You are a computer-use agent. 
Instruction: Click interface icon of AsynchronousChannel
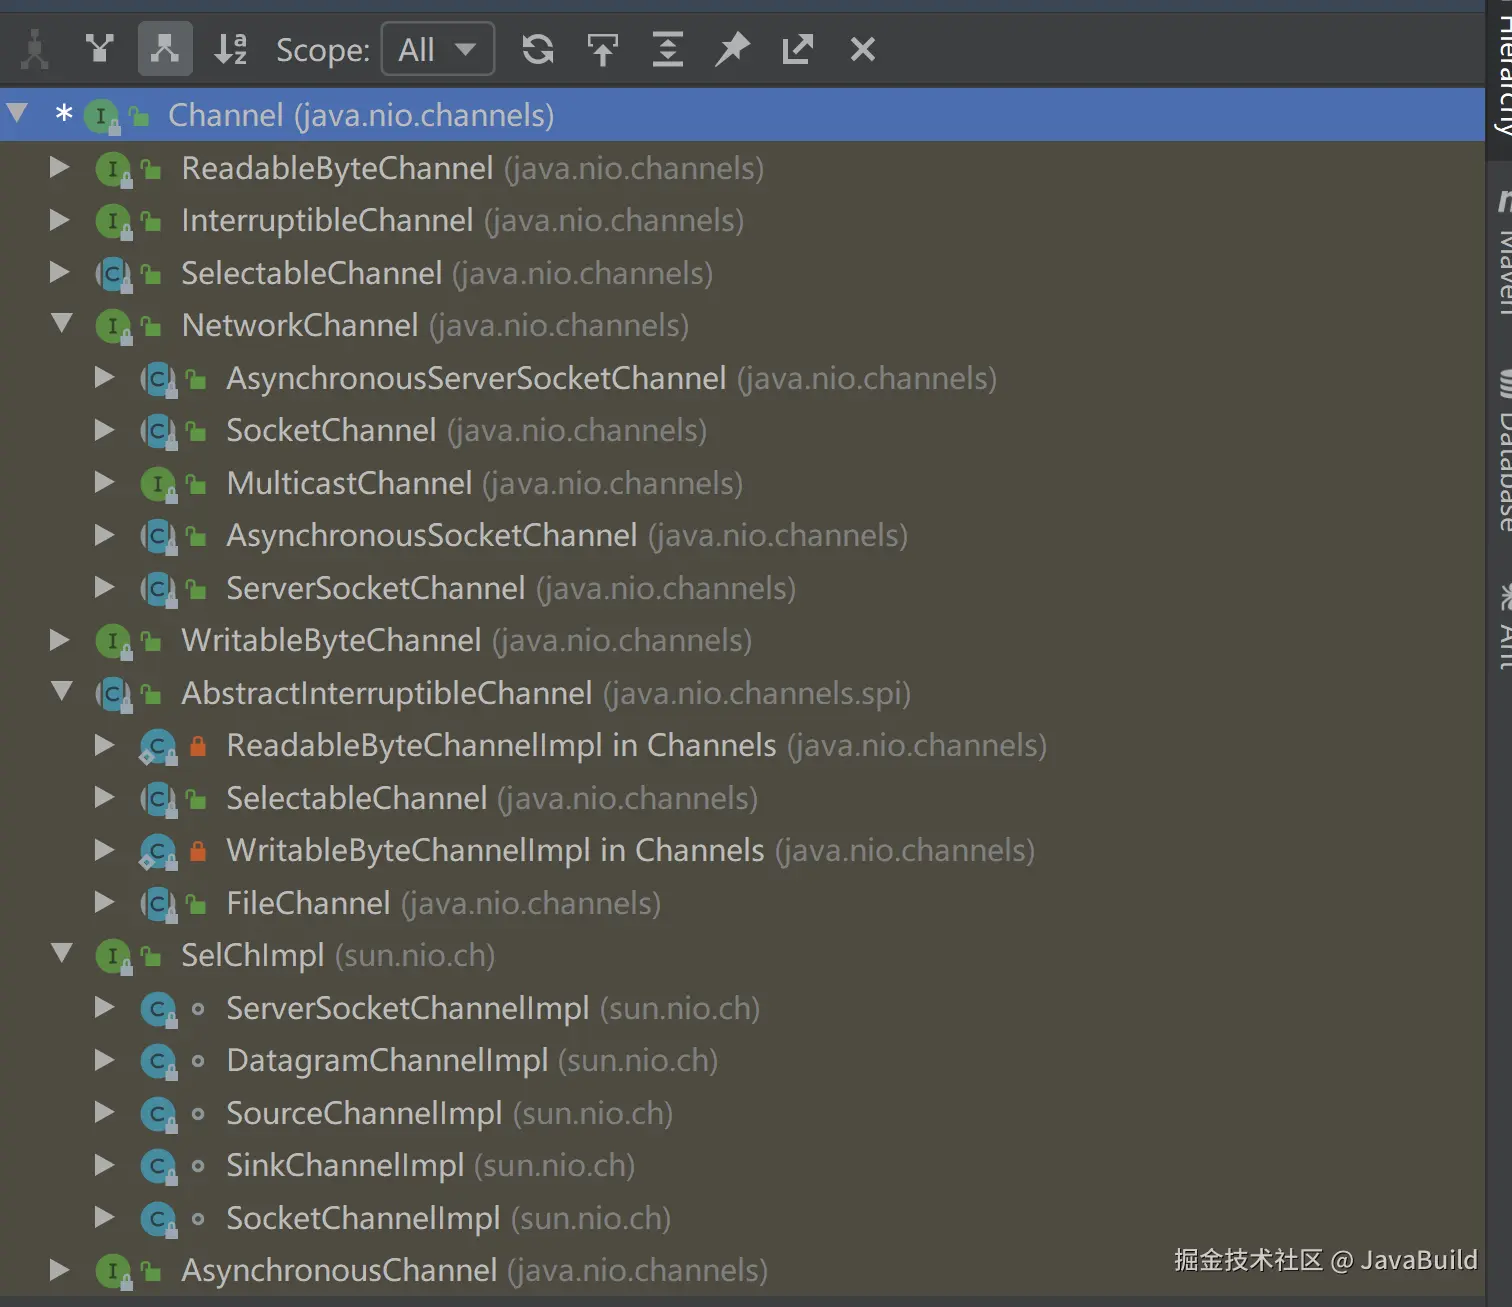coord(114,1271)
